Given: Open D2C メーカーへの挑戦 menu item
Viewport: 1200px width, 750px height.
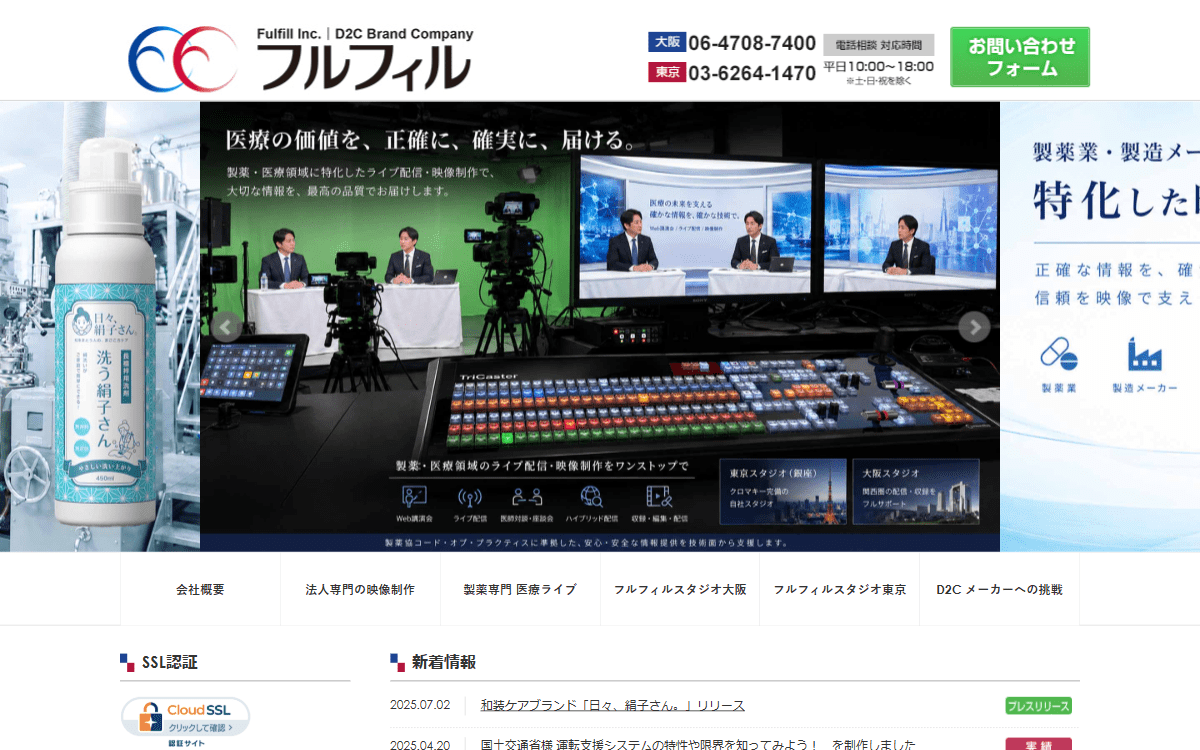Looking at the screenshot, I should tap(1000, 589).
